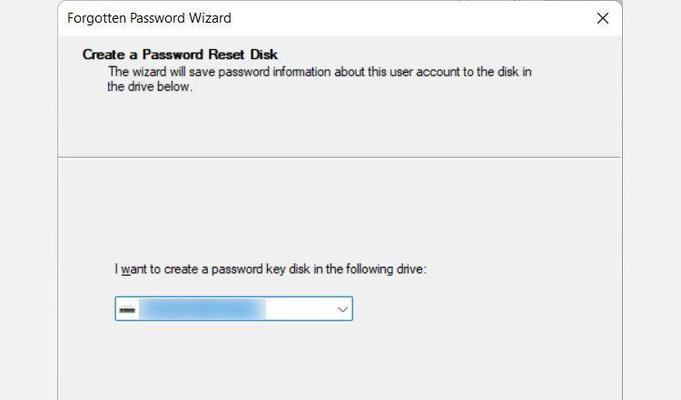The height and width of the screenshot is (400, 681).
Task: Click the empty white area of drive combo box
Action: click(300, 309)
